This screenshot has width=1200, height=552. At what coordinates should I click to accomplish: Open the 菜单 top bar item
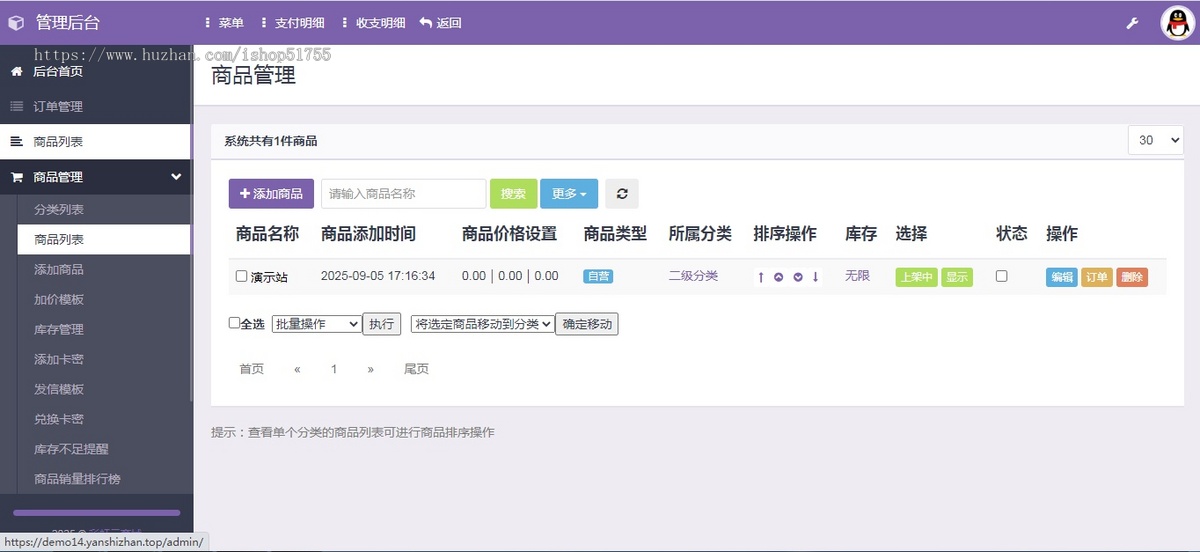[224, 23]
